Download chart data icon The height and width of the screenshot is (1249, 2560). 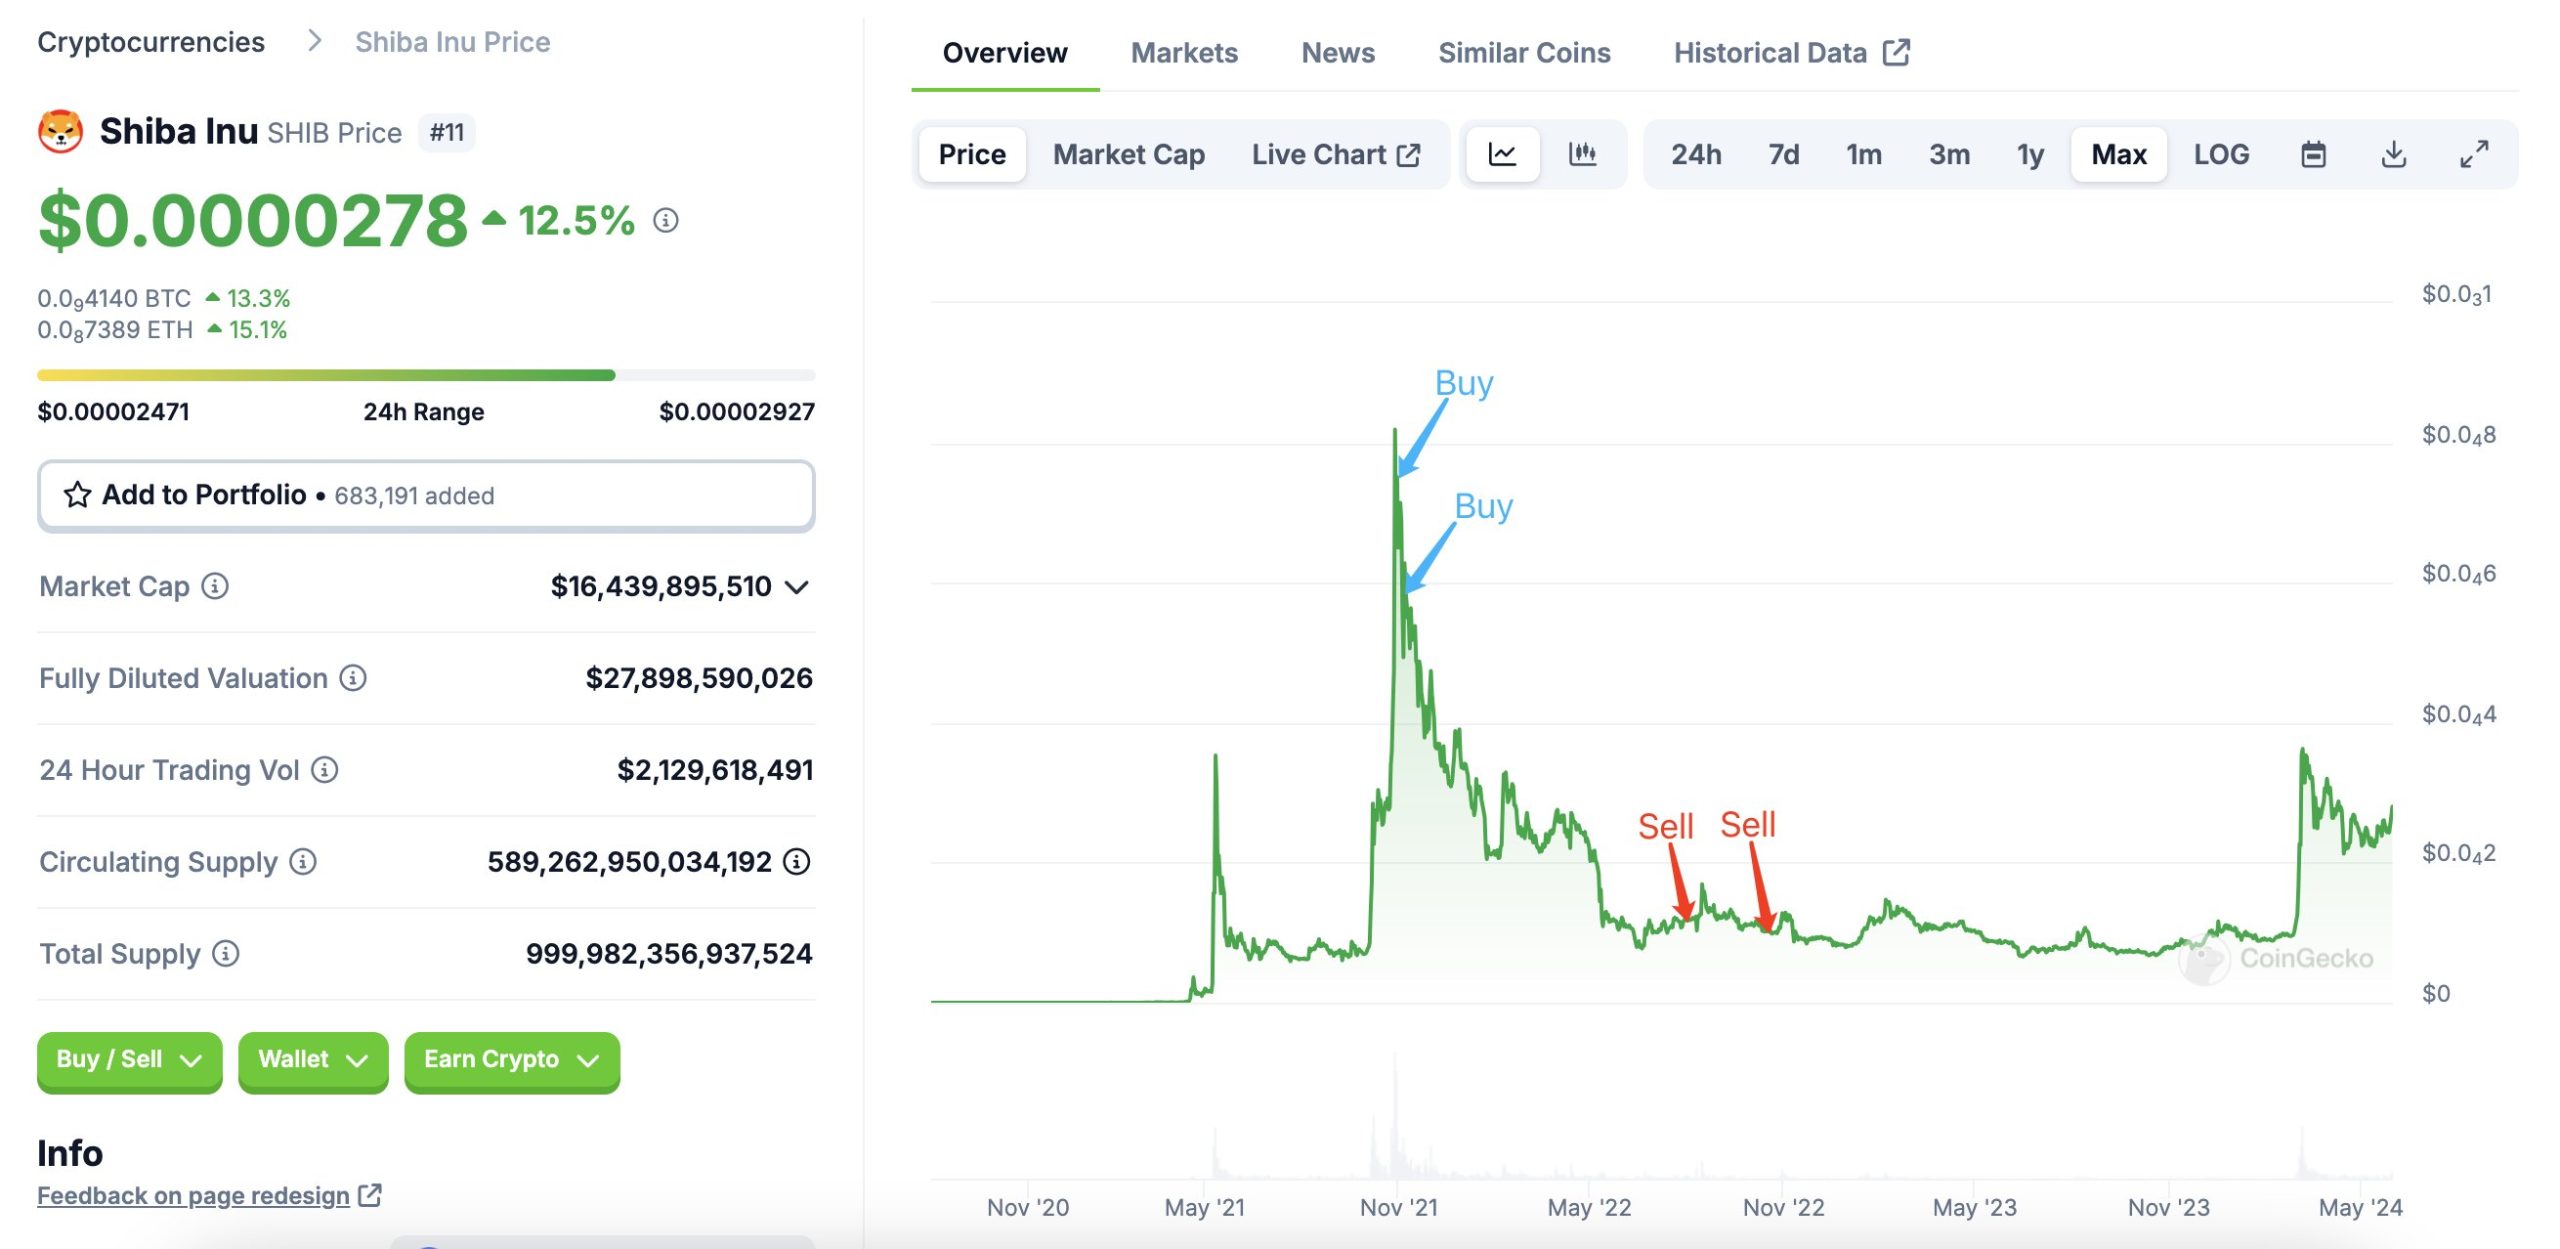tap(2393, 154)
